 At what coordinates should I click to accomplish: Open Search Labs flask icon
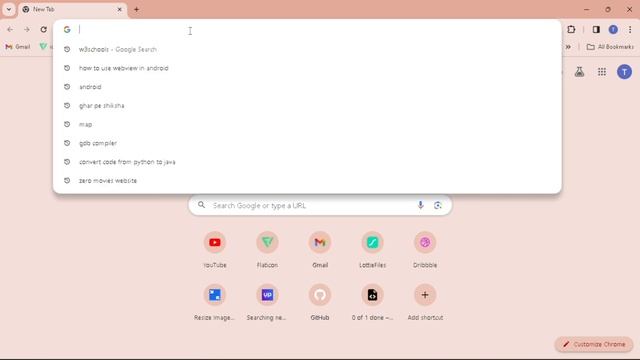[x=579, y=72]
